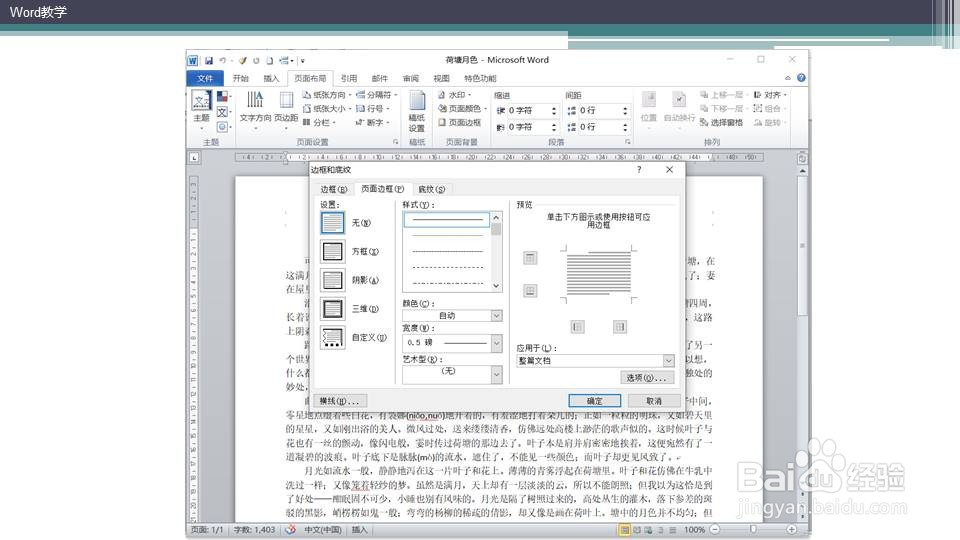Click the style list scroll down arrow

(497, 286)
